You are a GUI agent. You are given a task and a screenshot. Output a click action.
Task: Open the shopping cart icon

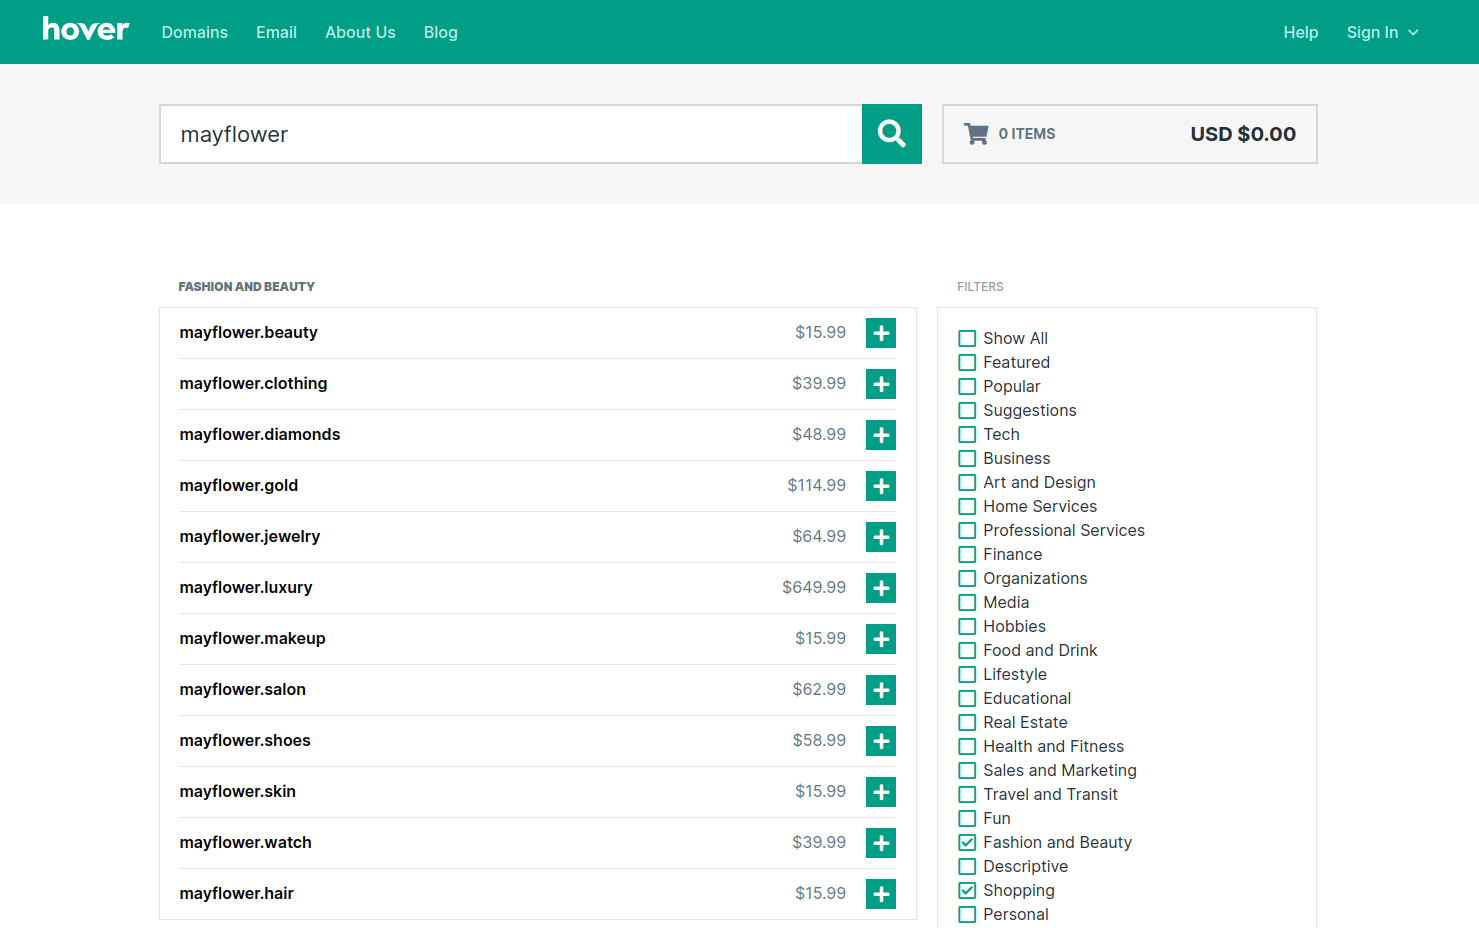coord(976,134)
